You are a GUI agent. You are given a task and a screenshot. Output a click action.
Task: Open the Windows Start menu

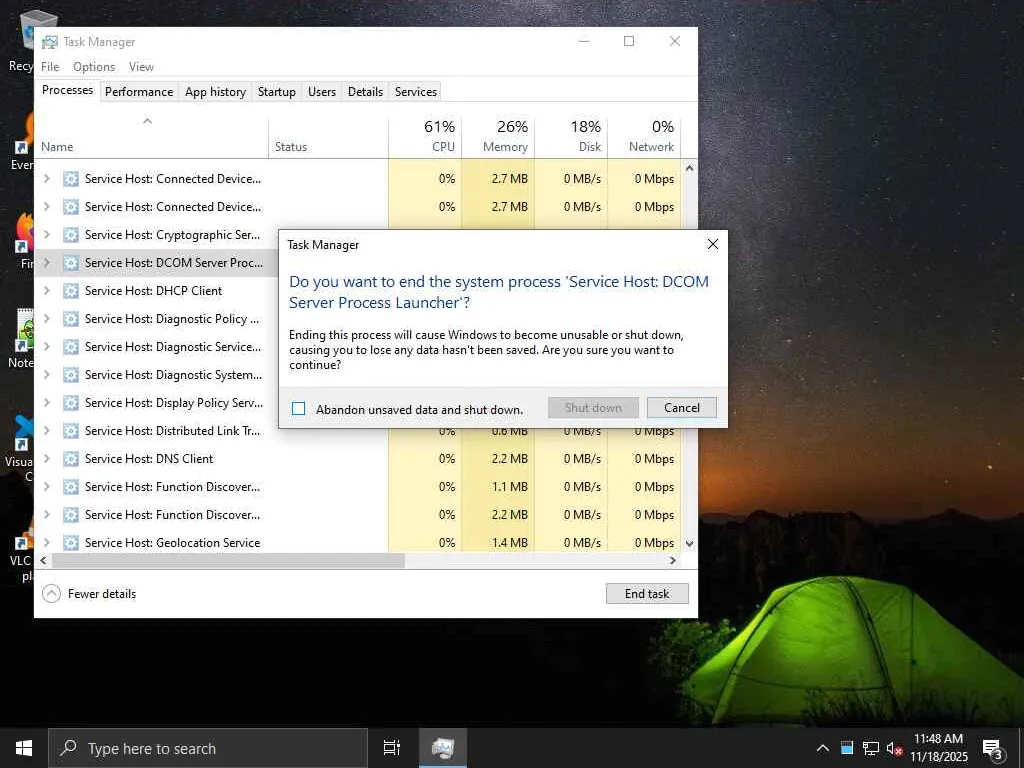click(24, 748)
